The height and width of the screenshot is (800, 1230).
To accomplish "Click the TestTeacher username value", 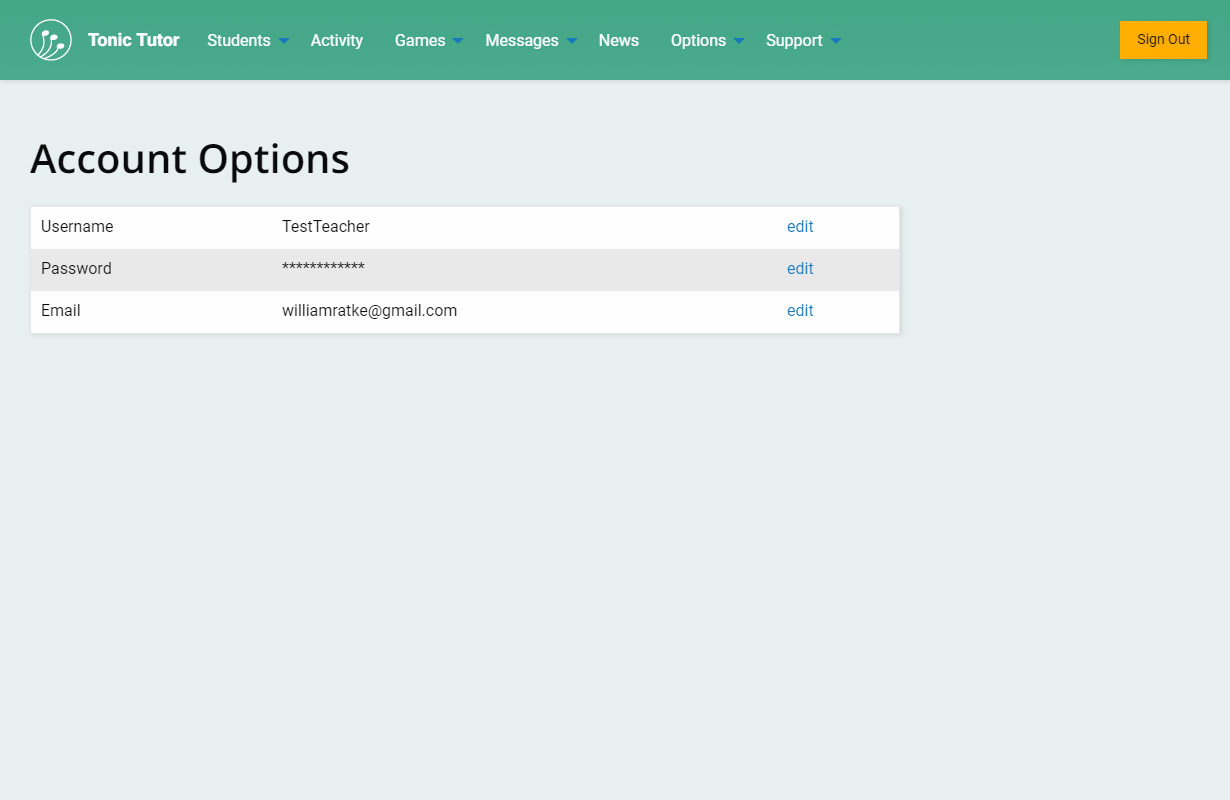I will [x=325, y=227].
